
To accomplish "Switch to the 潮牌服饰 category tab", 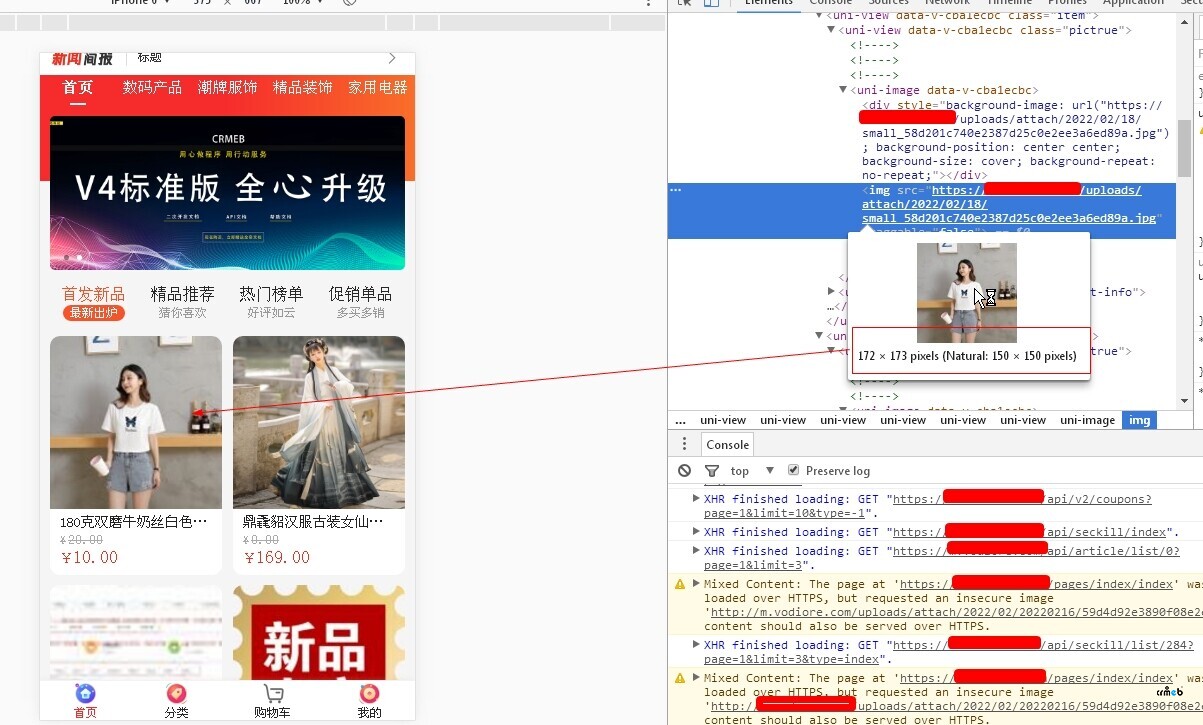I will click(228, 88).
